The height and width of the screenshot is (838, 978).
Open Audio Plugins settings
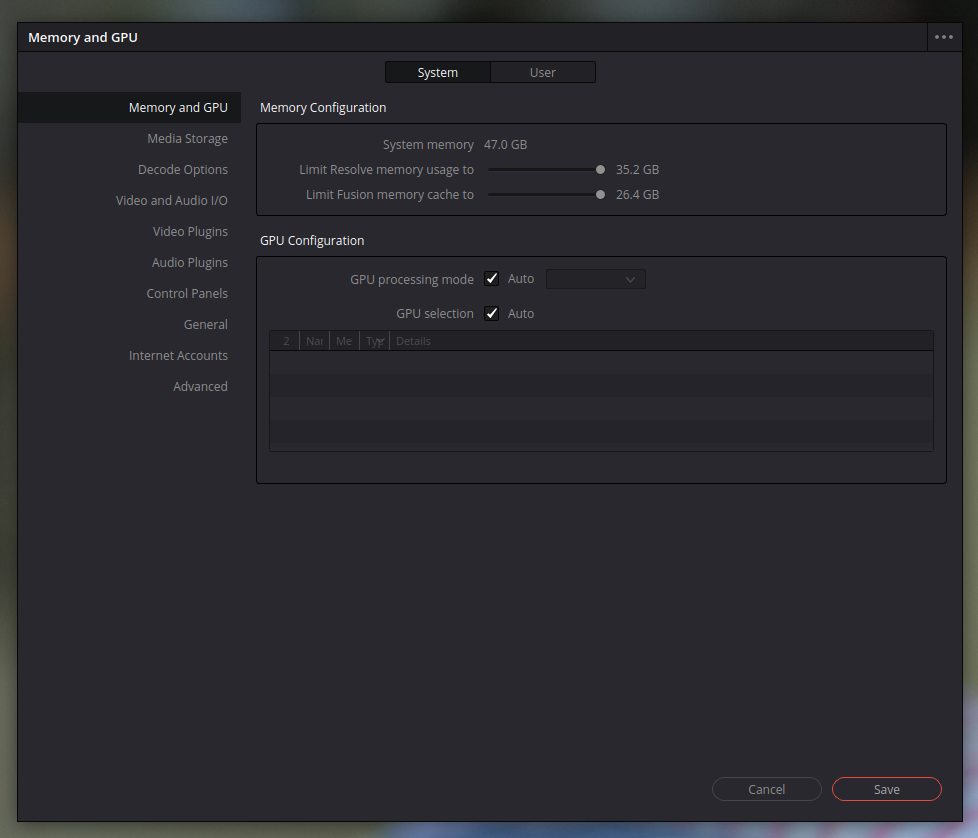[190, 262]
